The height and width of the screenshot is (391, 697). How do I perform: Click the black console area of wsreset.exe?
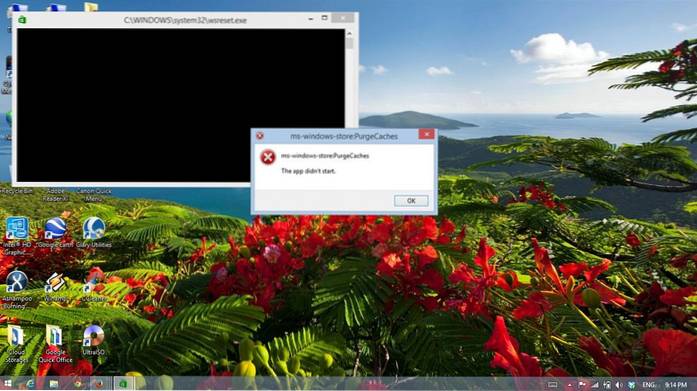[x=180, y=105]
